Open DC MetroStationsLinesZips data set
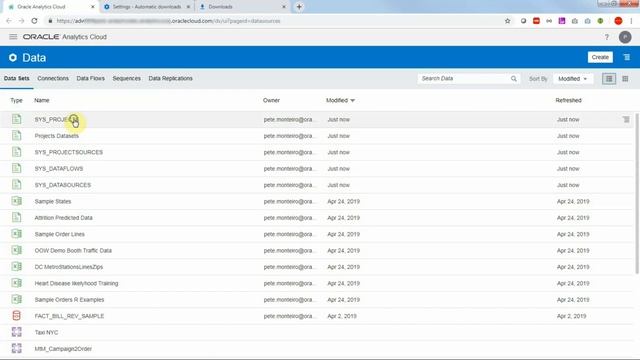The width and height of the screenshot is (640, 360). (69, 267)
